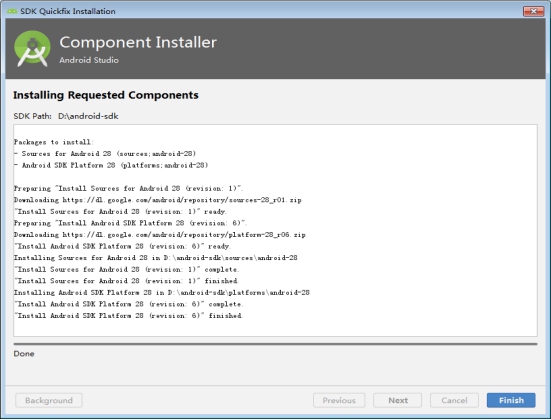The width and height of the screenshot is (551, 420).
Task: Click the 'Installing Requested Components' heading
Action: [x=106, y=95]
